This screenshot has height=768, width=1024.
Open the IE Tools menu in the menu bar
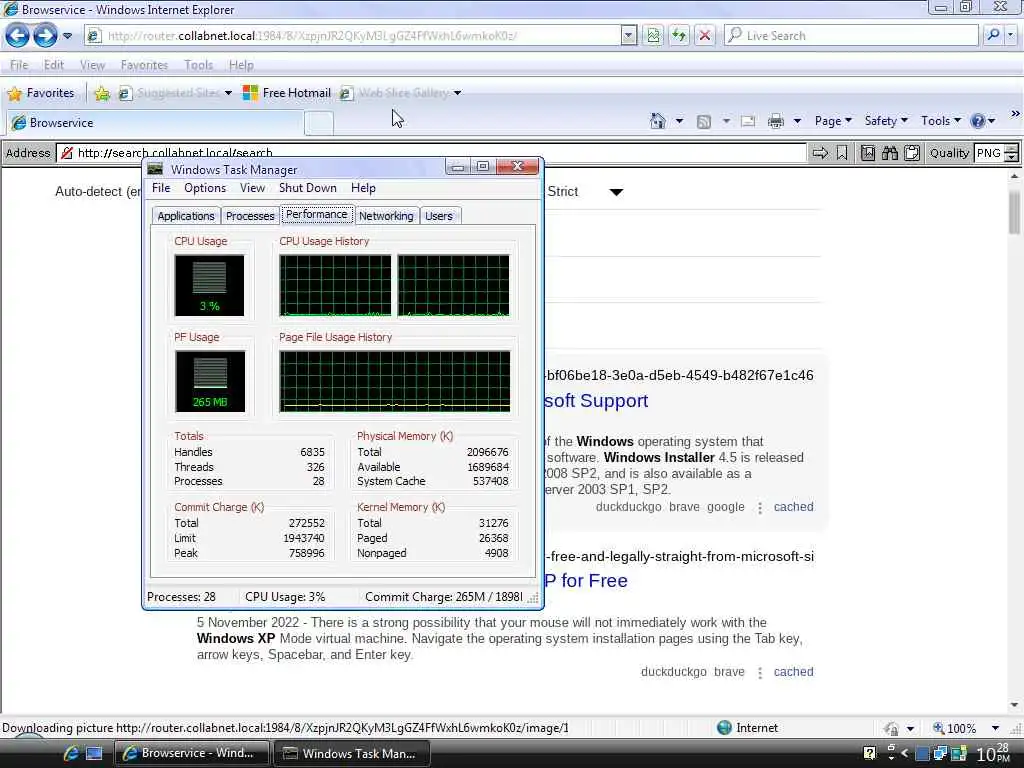199,65
